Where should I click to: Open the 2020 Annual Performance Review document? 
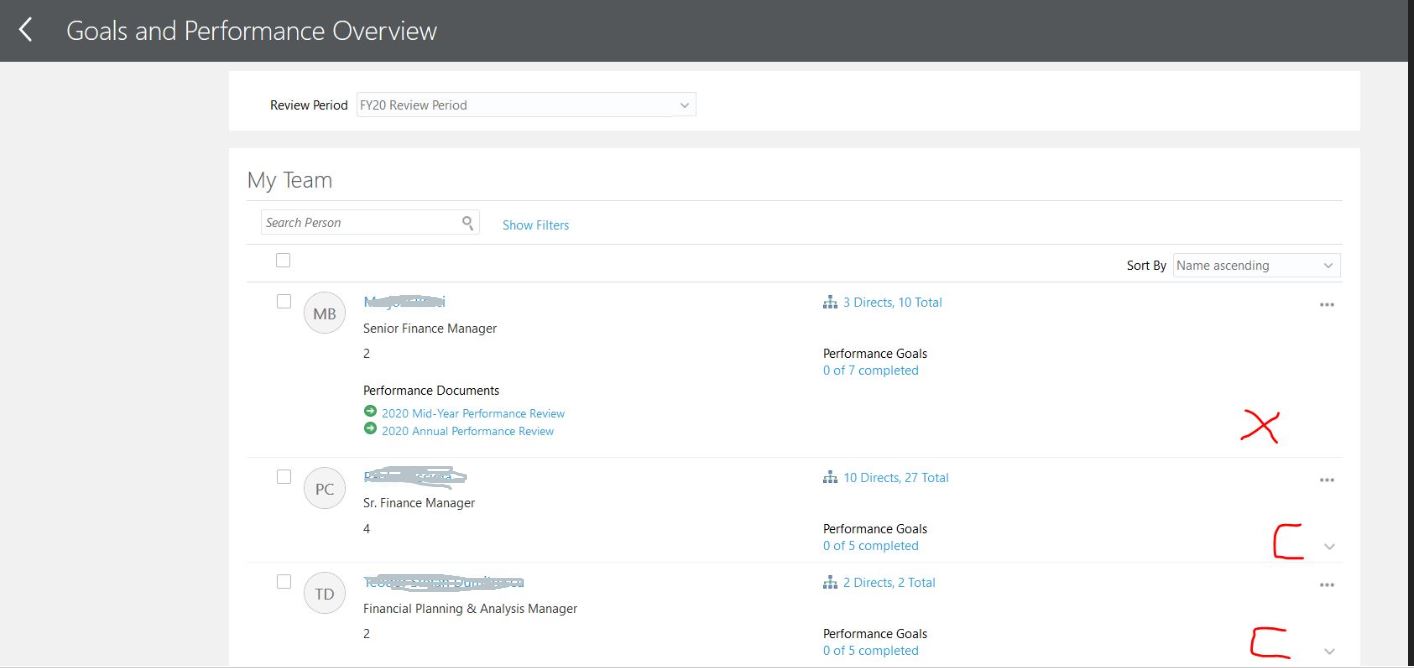click(466, 430)
